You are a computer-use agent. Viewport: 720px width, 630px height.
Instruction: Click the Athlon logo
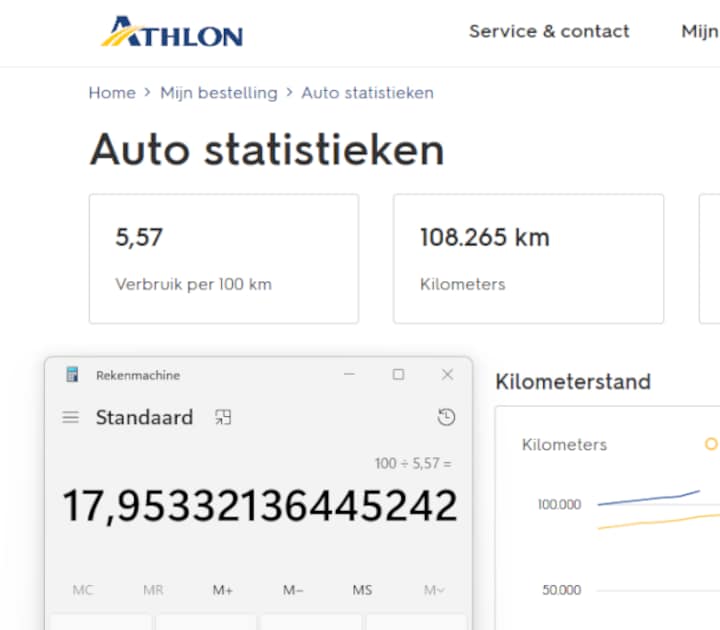172,32
